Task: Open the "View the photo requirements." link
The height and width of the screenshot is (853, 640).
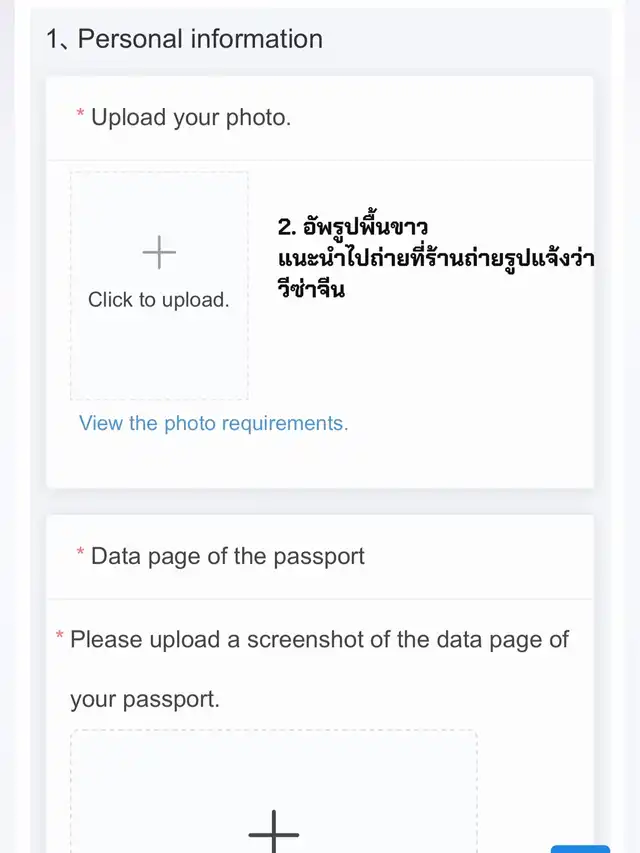Action: (x=213, y=423)
